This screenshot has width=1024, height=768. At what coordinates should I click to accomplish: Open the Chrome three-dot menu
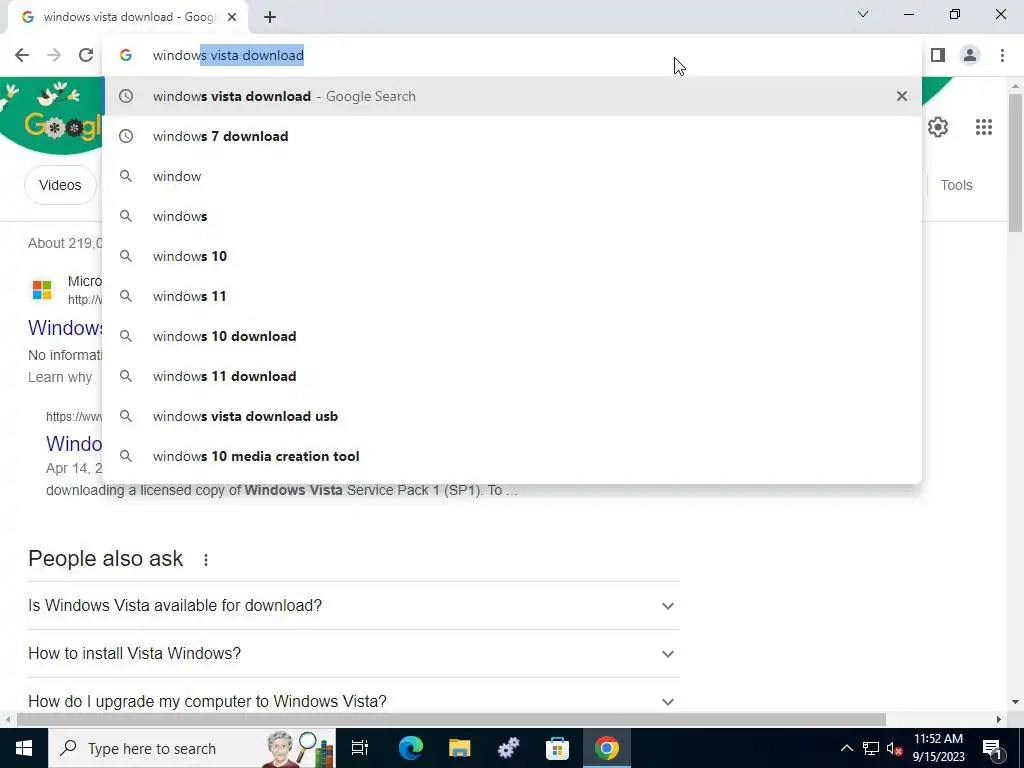(x=1002, y=56)
